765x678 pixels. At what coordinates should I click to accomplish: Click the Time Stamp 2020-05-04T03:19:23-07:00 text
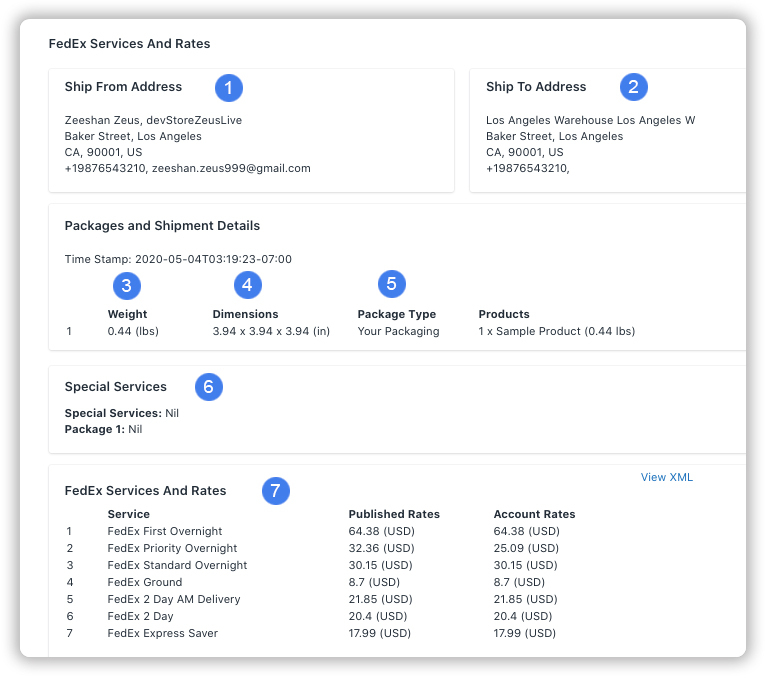tap(178, 259)
